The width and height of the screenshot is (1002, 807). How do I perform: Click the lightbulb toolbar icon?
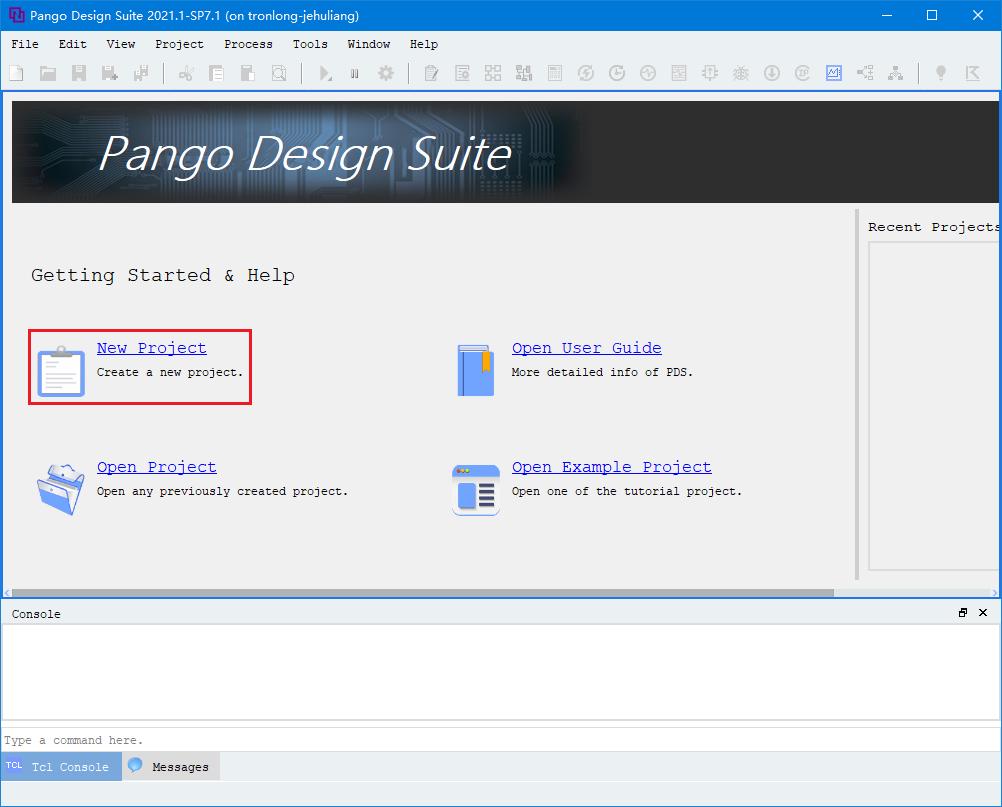pos(941,73)
